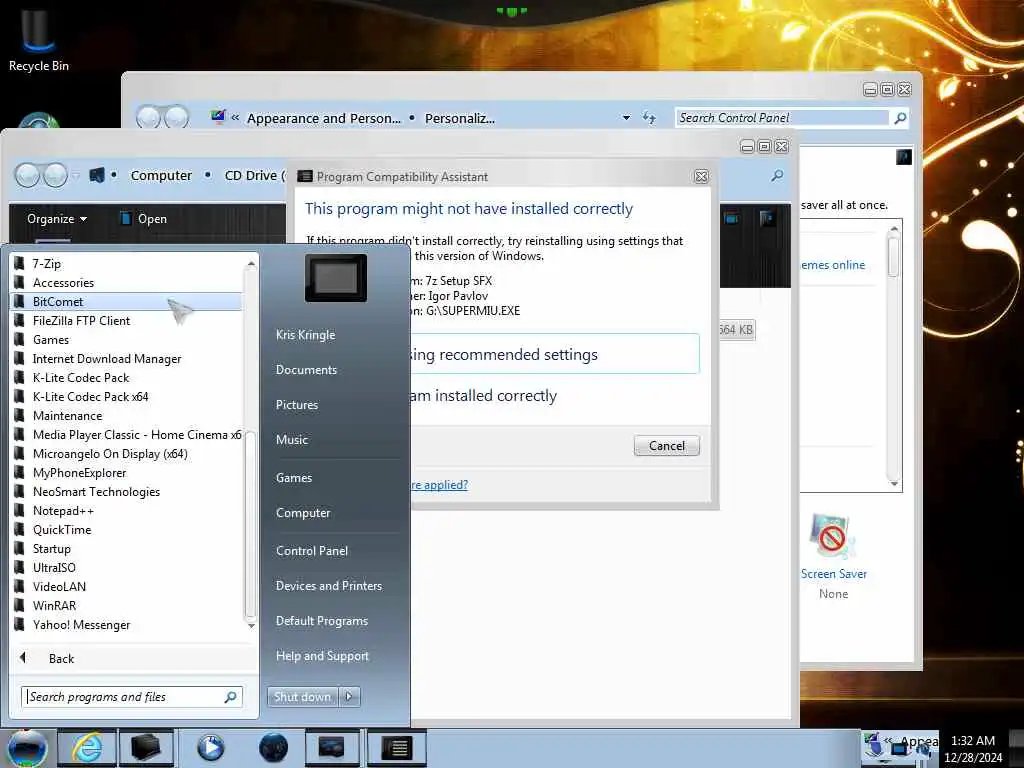Viewport: 1024px width, 768px height.
Task: Open the media player taskbar icon
Action: tap(210, 748)
